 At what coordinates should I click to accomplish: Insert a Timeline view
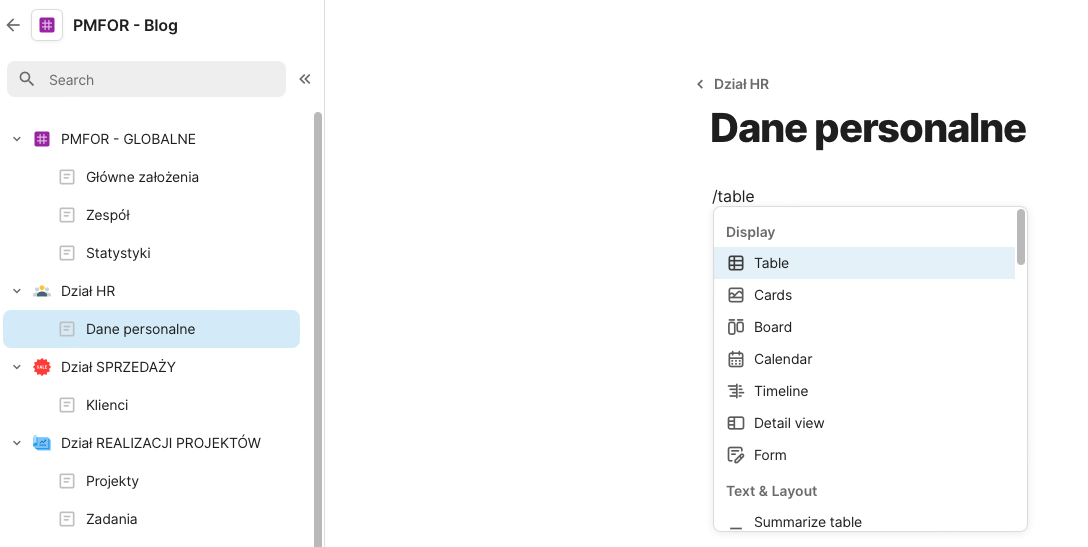point(780,391)
